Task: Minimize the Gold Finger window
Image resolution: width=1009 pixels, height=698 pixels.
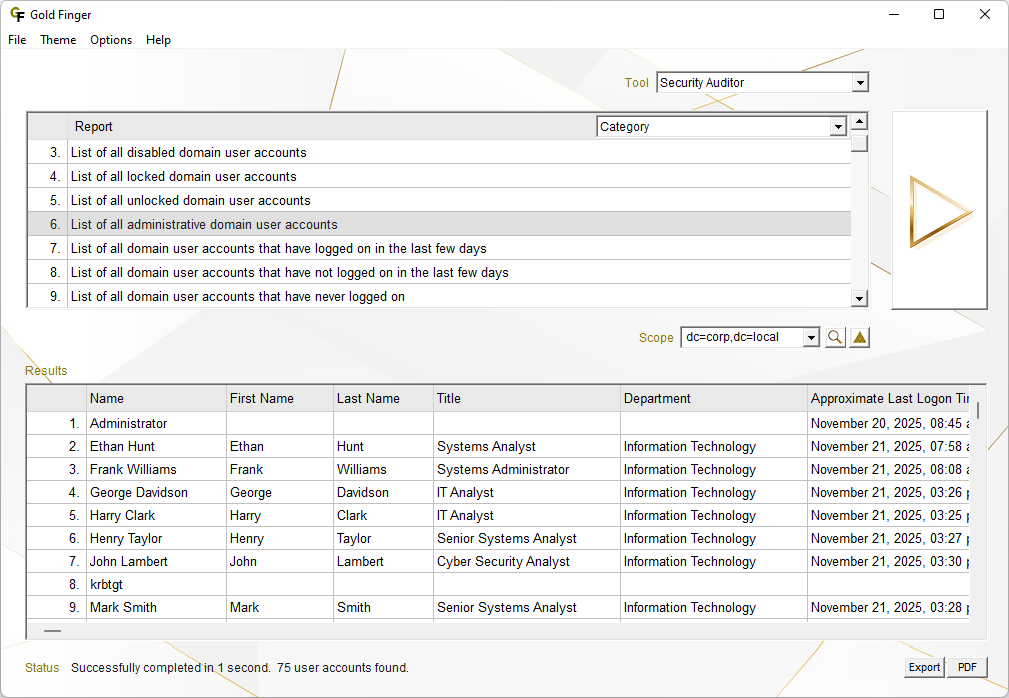Action: tap(894, 14)
